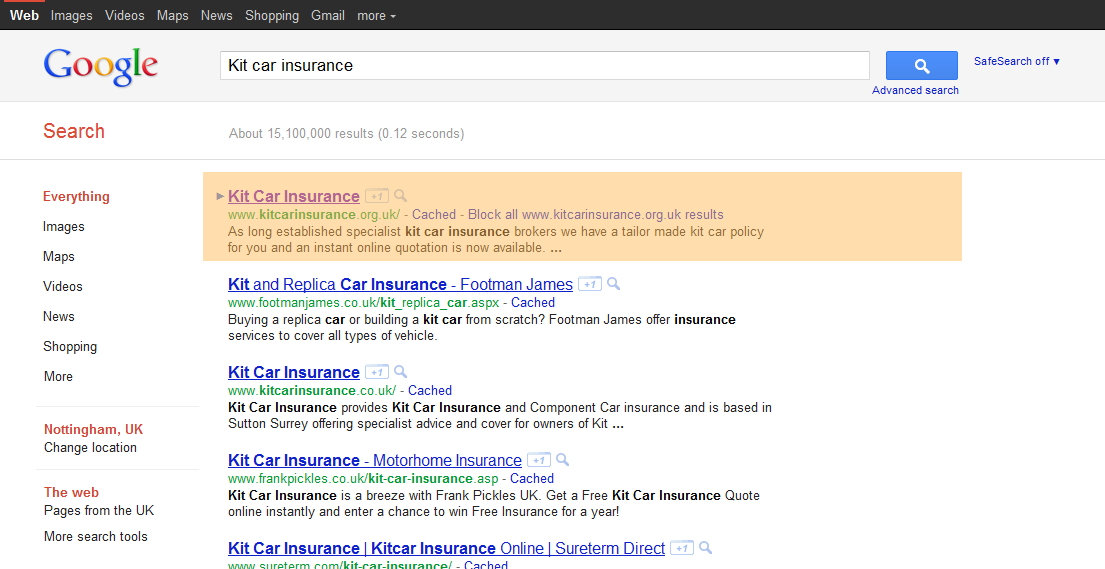Click the www.footmanjames.co.uk/kit_replica_car.aspx URL text
Image resolution: width=1105 pixels, height=569 pixels.
364,302
